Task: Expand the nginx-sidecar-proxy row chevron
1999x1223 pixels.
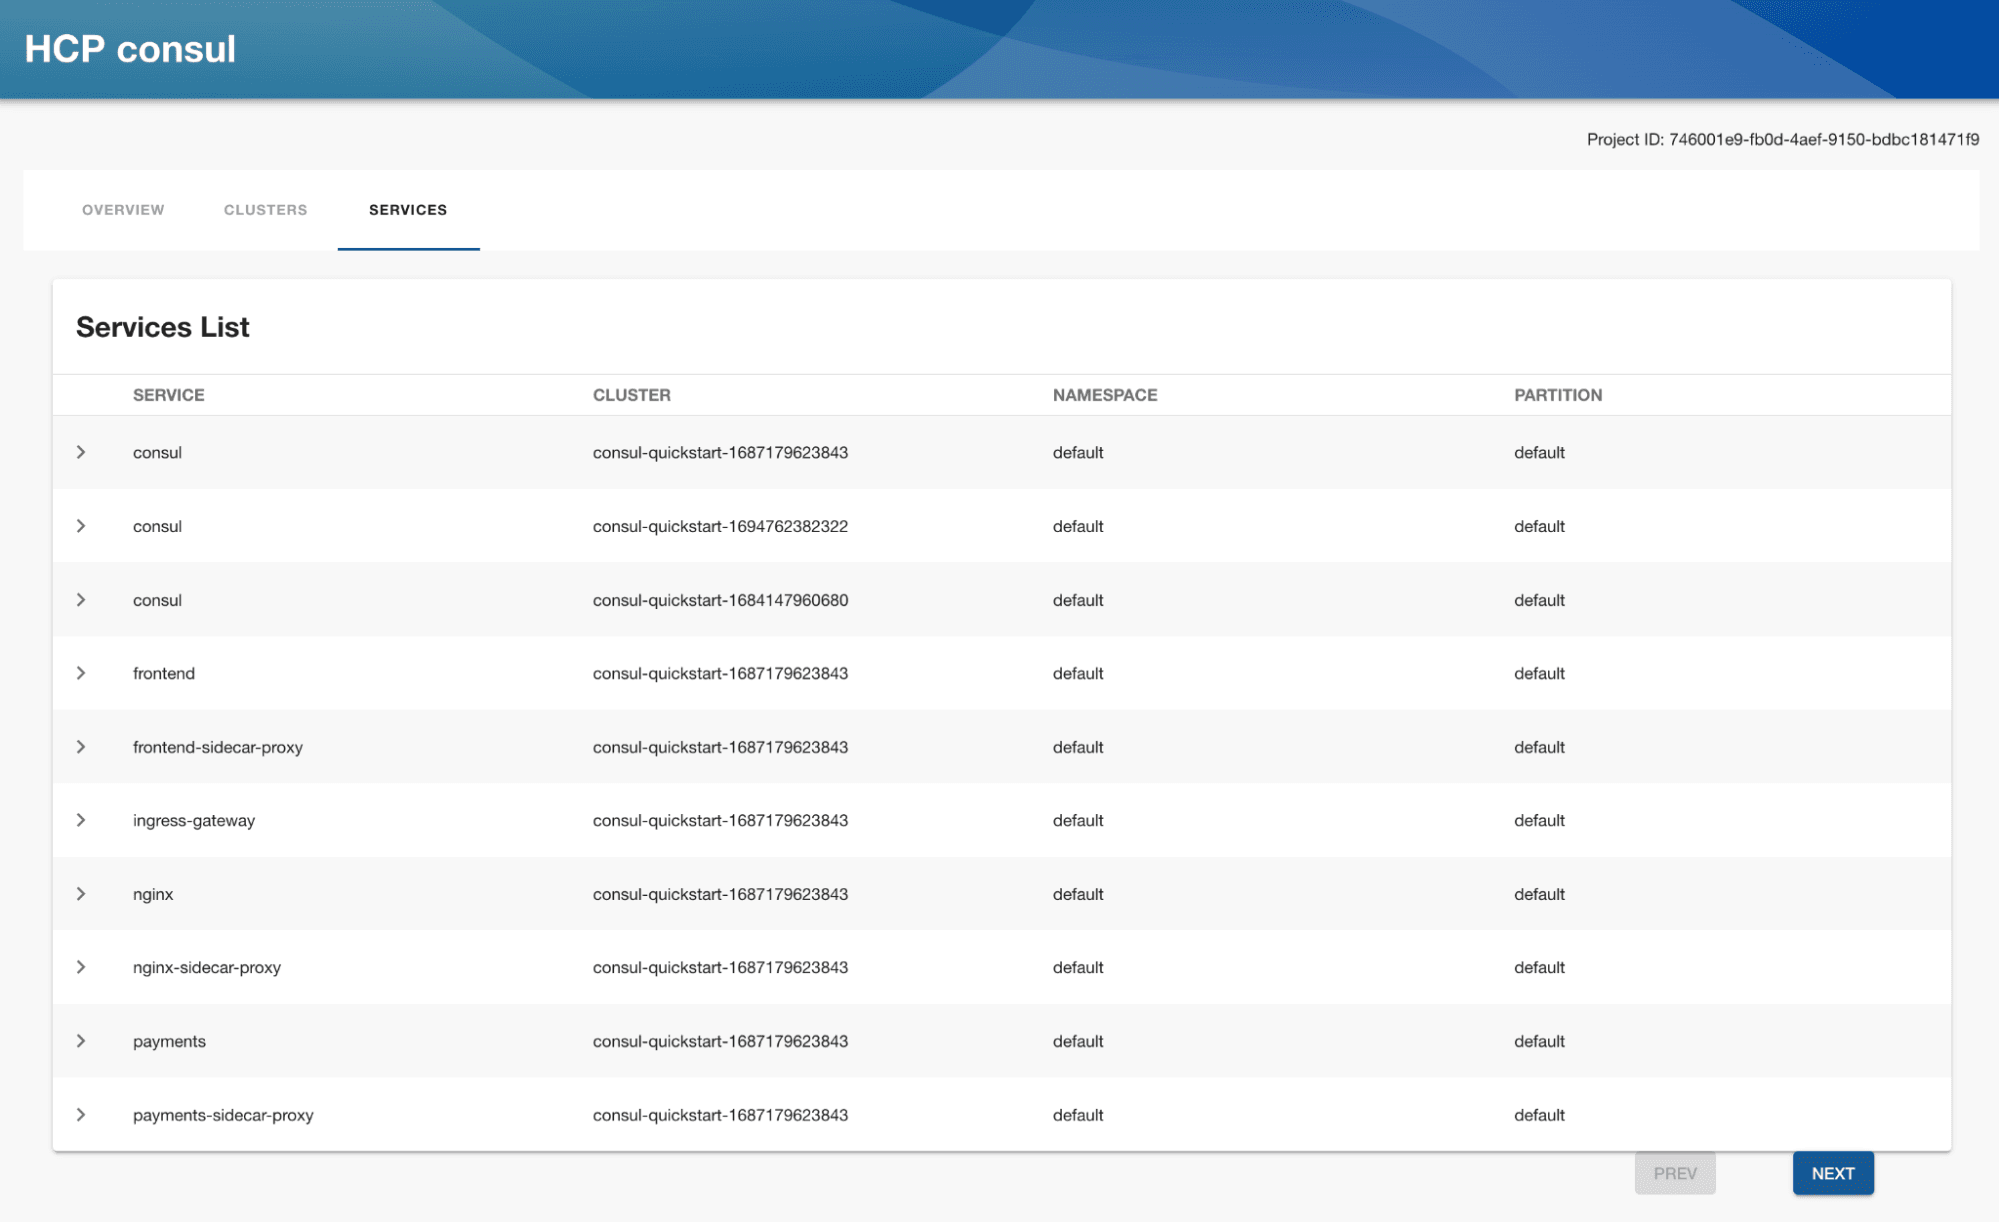Action: 81,967
